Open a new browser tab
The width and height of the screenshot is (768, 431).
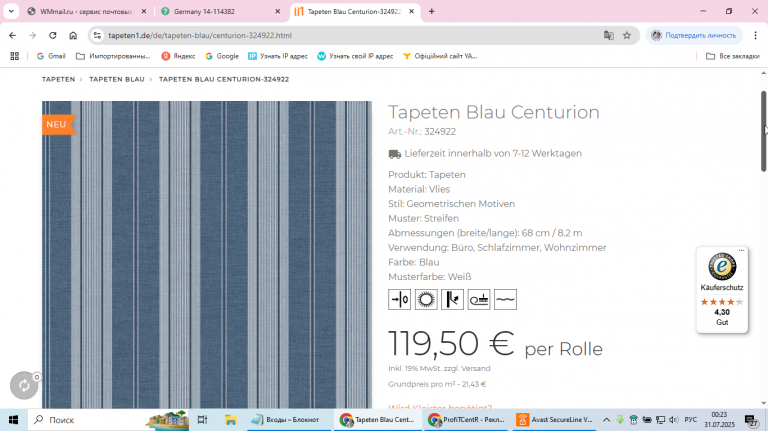click(x=432, y=11)
